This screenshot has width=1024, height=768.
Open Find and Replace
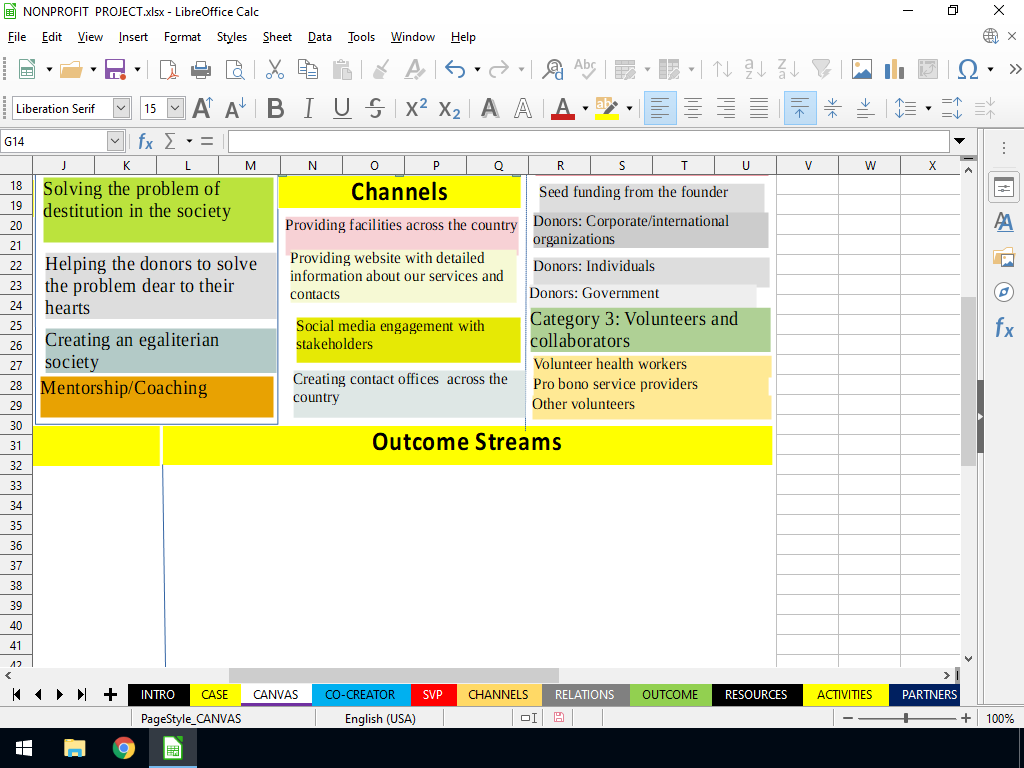pyautogui.click(x=553, y=69)
